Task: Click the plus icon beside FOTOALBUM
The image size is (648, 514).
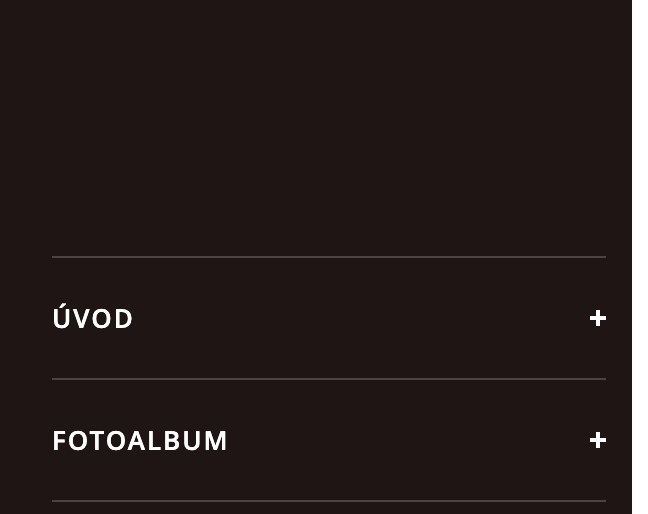Action: click(598, 440)
